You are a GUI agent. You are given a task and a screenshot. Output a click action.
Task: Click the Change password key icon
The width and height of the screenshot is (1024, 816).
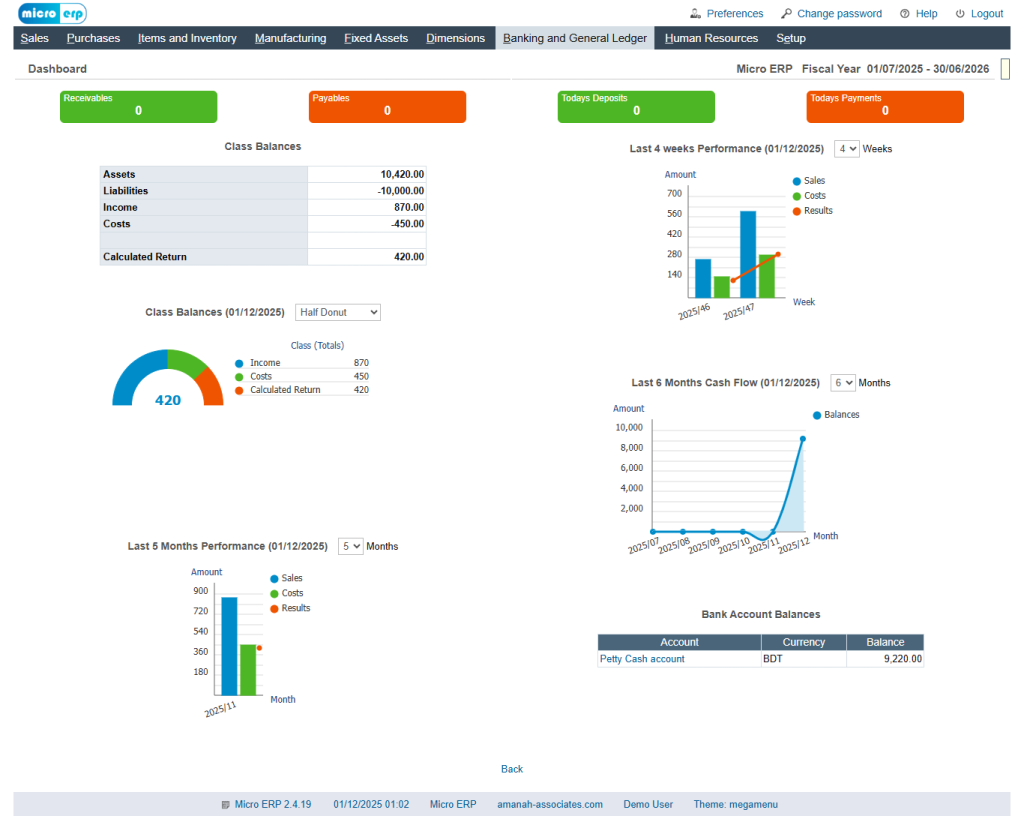[x=787, y=14]
